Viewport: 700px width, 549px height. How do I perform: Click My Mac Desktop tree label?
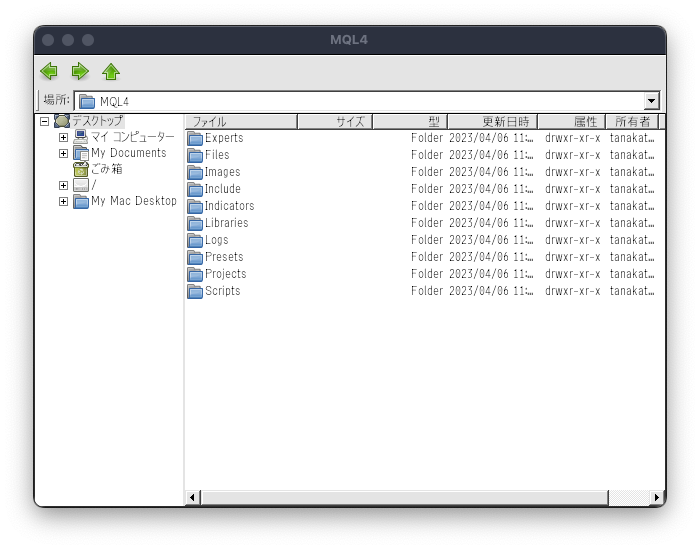(x=134, y=201)
